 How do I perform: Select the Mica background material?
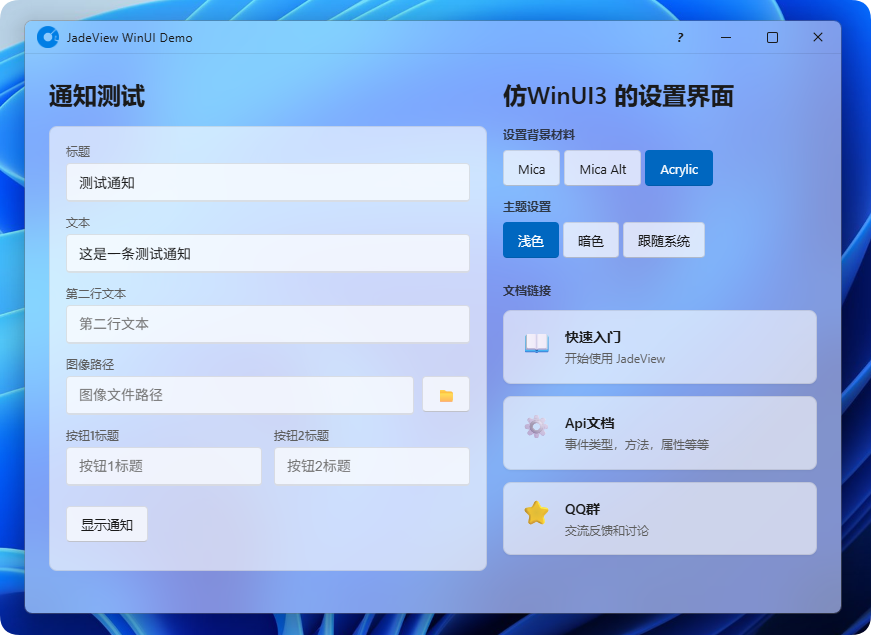[x=531, y=169]
